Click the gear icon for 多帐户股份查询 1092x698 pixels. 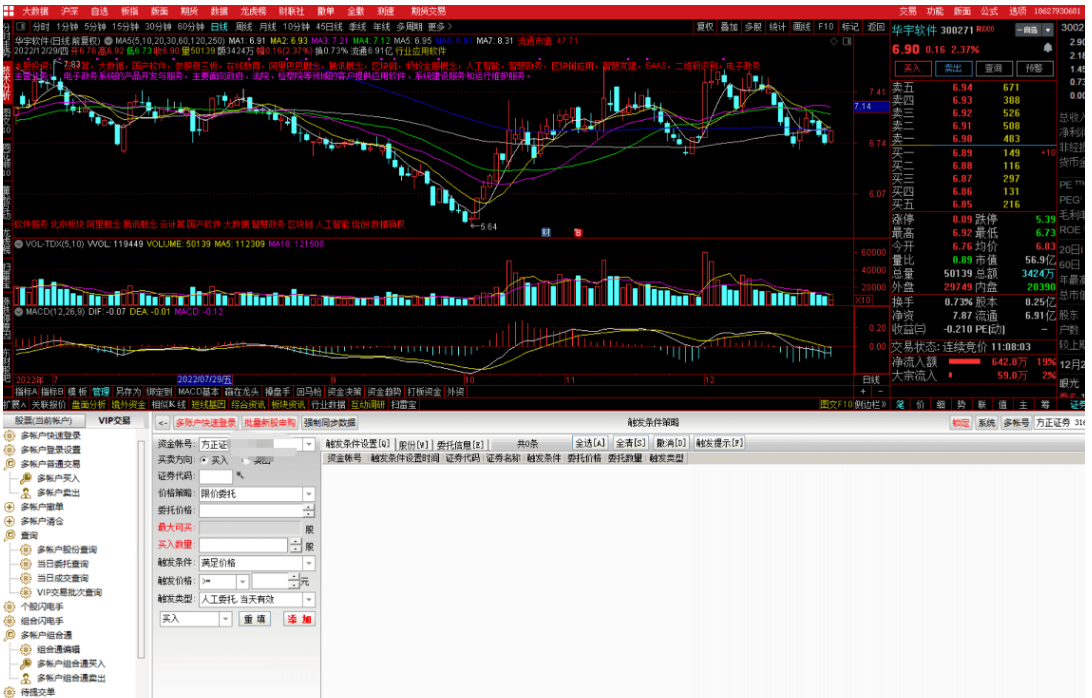tap(26, 550)
